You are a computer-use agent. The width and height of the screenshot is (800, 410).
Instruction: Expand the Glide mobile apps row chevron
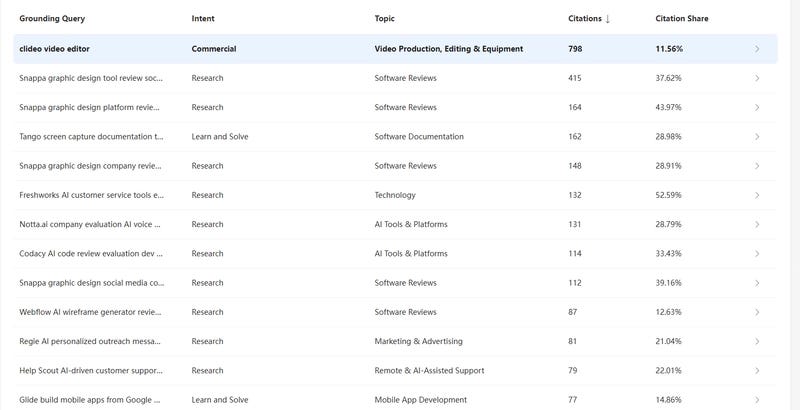(x=757, y=400)
